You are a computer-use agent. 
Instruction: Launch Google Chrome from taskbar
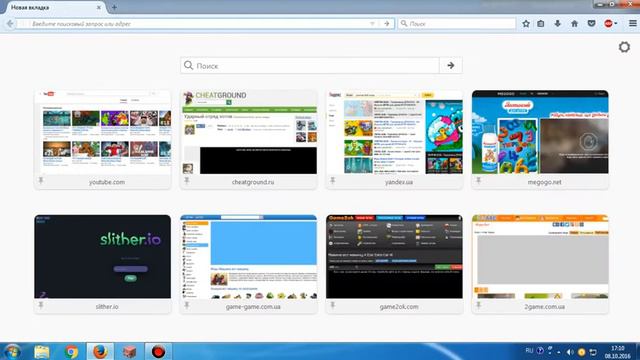[x=71, y=351]
